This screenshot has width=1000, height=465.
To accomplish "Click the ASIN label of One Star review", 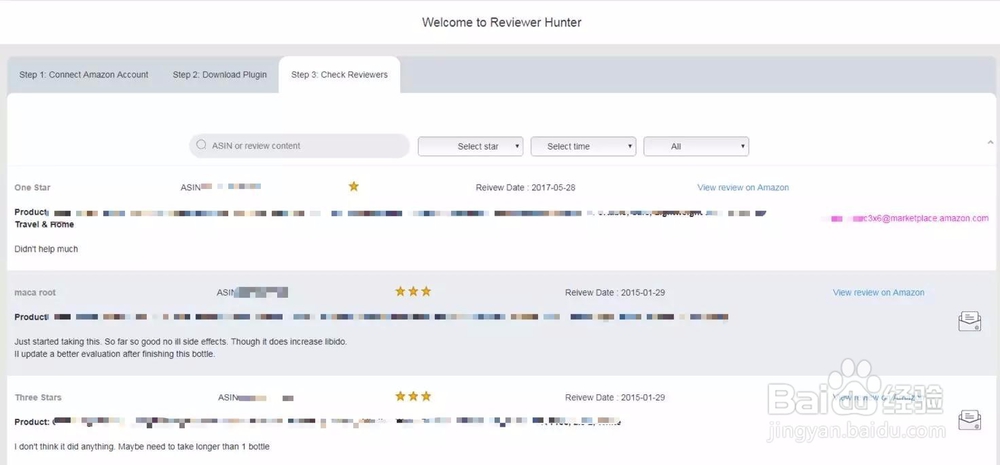I will tap(191, 187).
